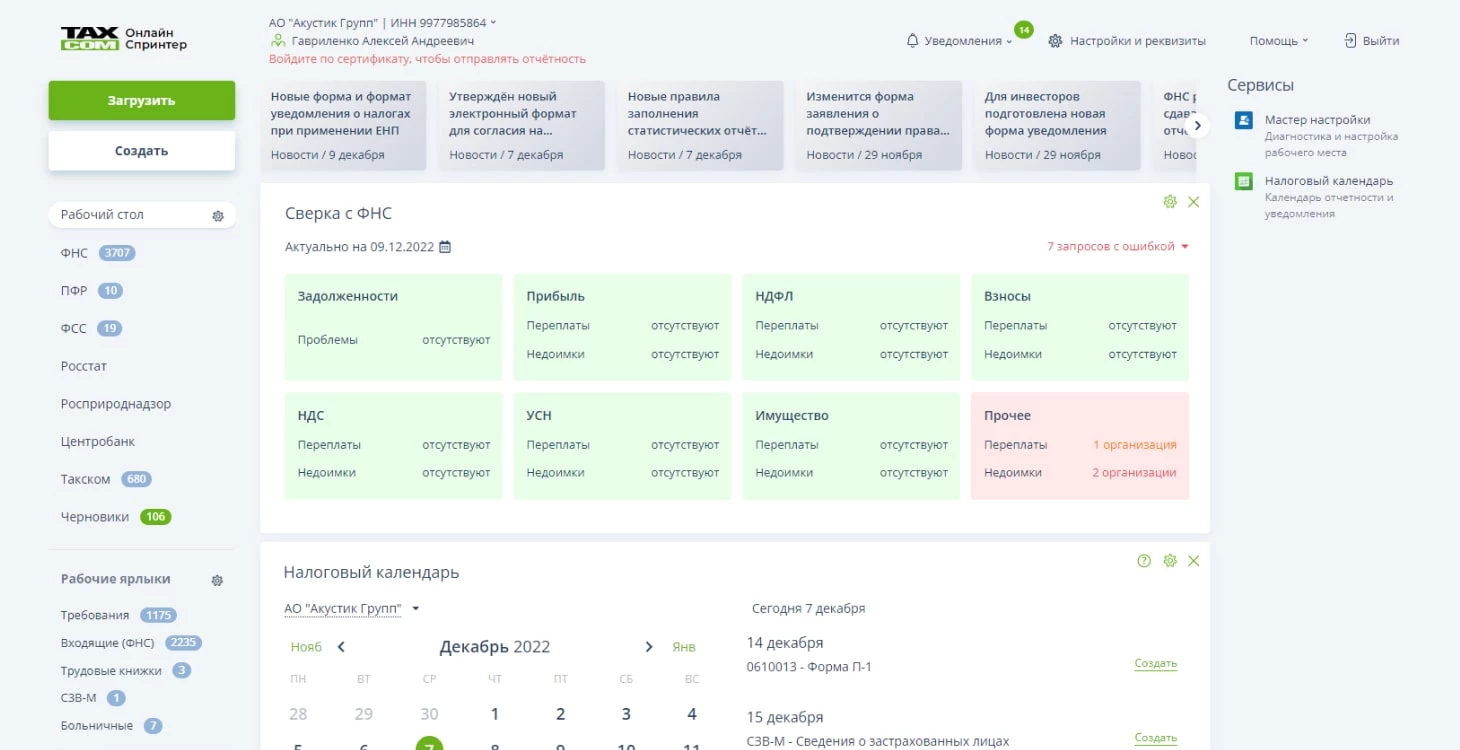Expand the organization dropdown АО Акустик Групп in header
This screenshot has height=750, width=1460.
pos(383,23)
